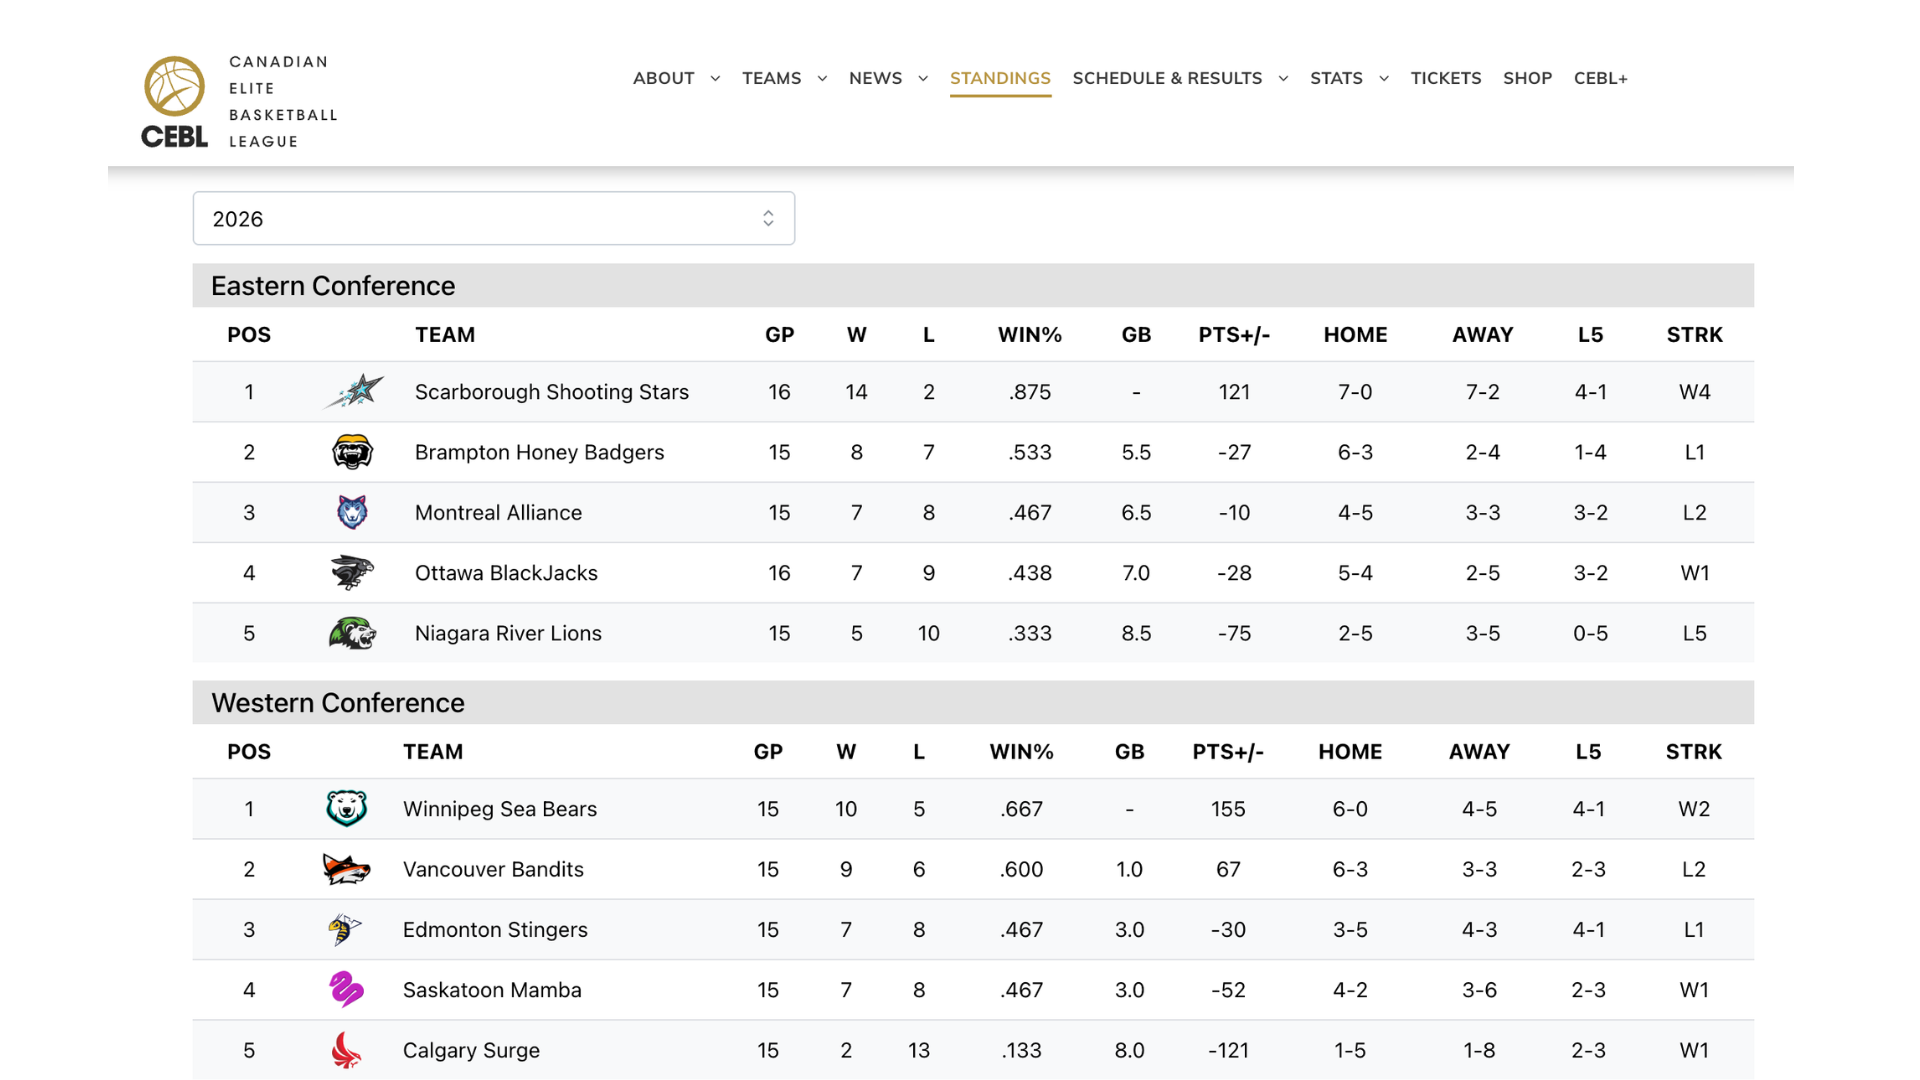Open the CEBL+ link

1601,78
